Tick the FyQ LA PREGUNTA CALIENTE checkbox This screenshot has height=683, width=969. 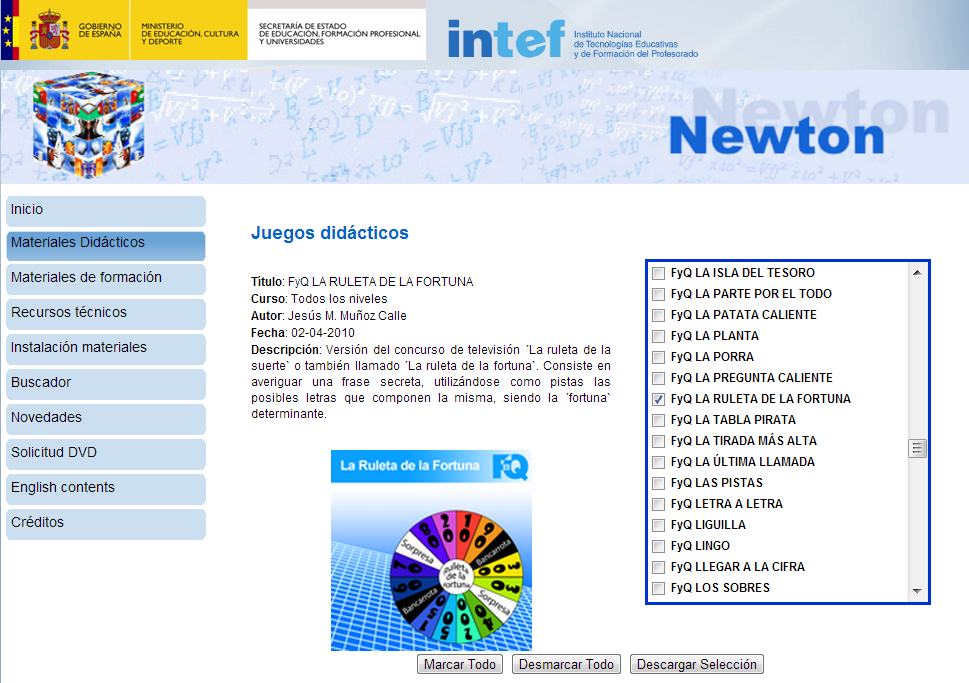pyautogui.click(x=659, y=378)
